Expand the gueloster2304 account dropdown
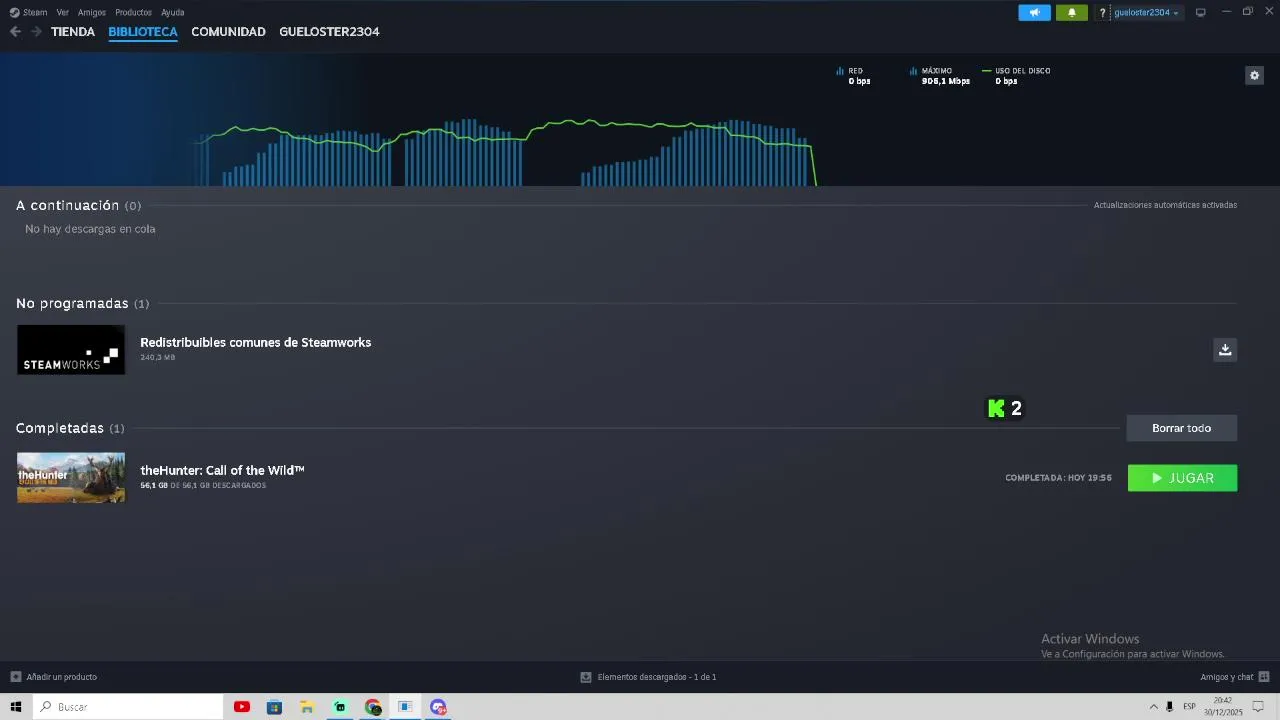The width and height of the screenshot is (1280, 720). point(1146,13)
